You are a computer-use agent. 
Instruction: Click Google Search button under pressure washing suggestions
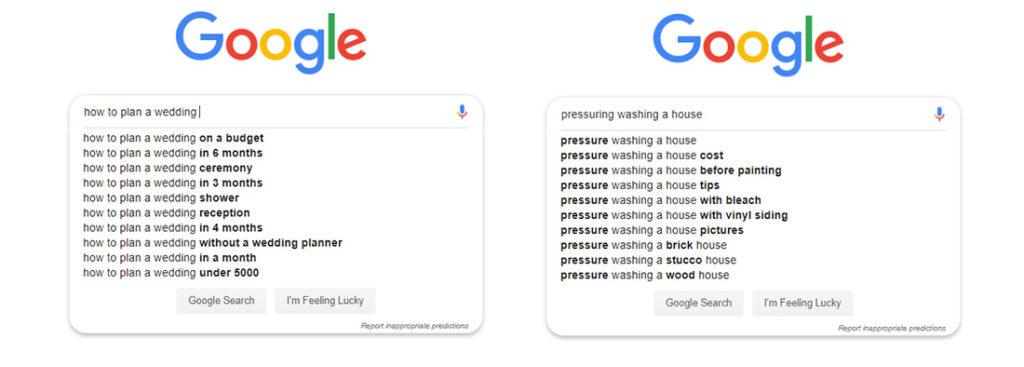click(x=699, y=303)
